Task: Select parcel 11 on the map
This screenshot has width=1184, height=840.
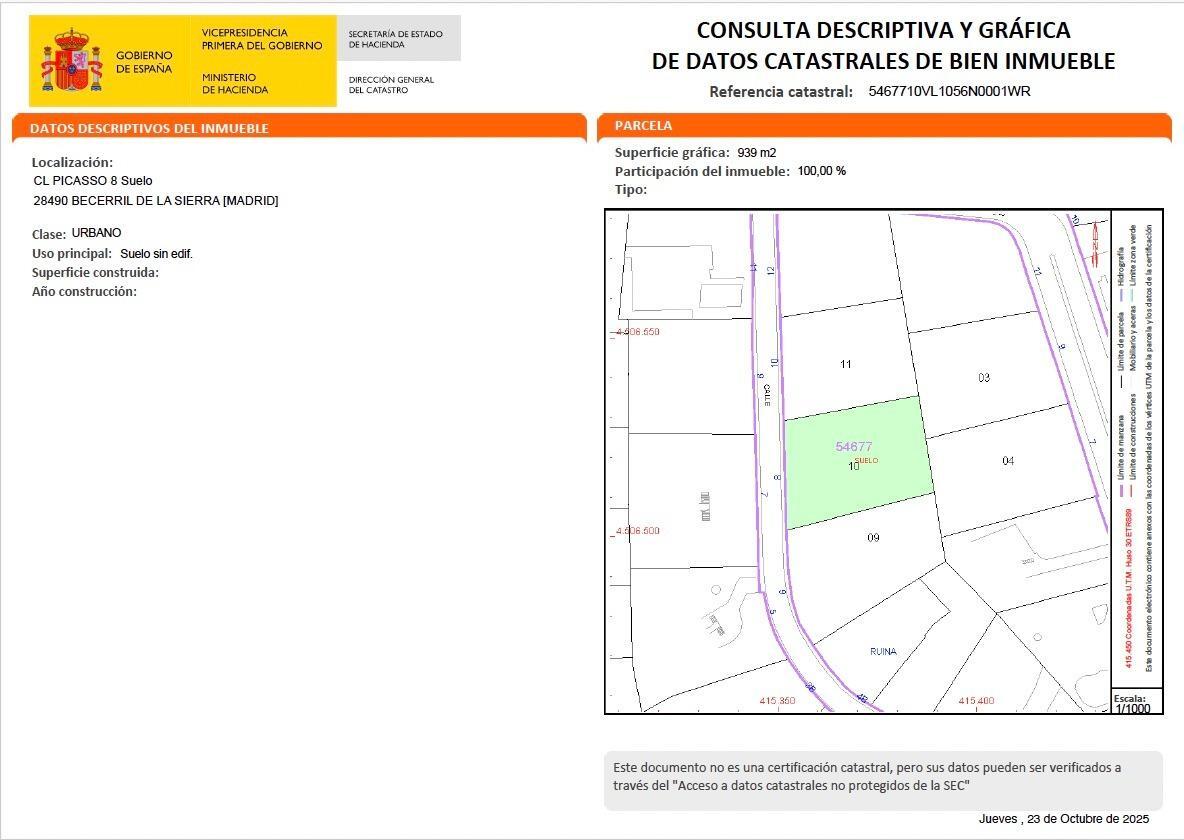Action: (846, 364)
